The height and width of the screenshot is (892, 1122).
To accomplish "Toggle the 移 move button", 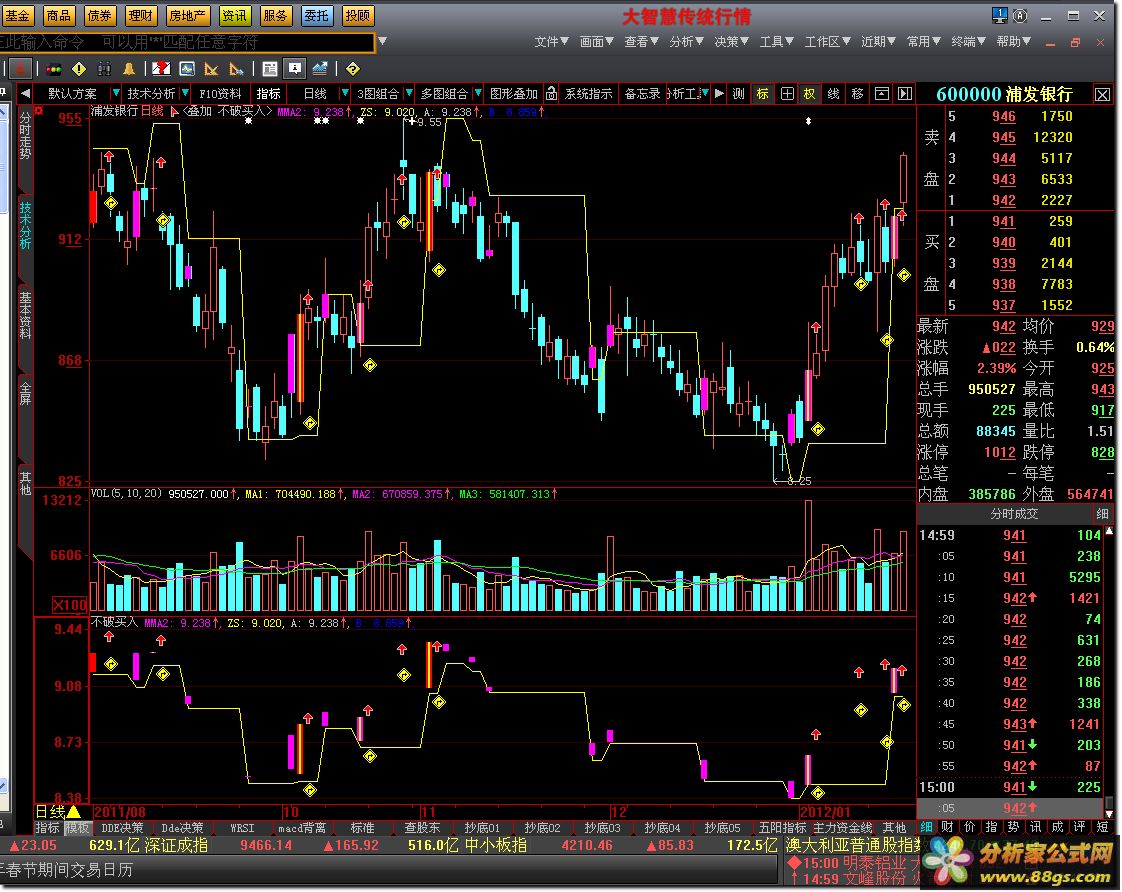I will 857,94.
